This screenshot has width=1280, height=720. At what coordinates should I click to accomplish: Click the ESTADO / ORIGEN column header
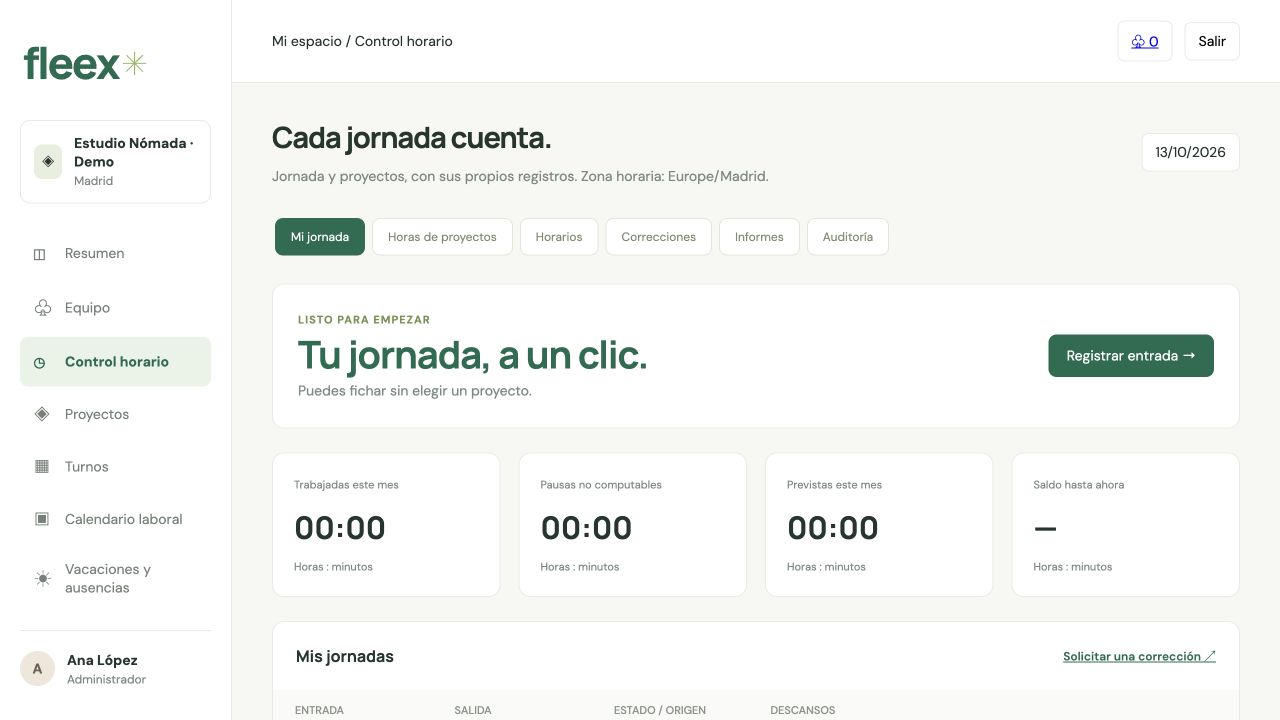pyautogui.click(x=660, y=710)
